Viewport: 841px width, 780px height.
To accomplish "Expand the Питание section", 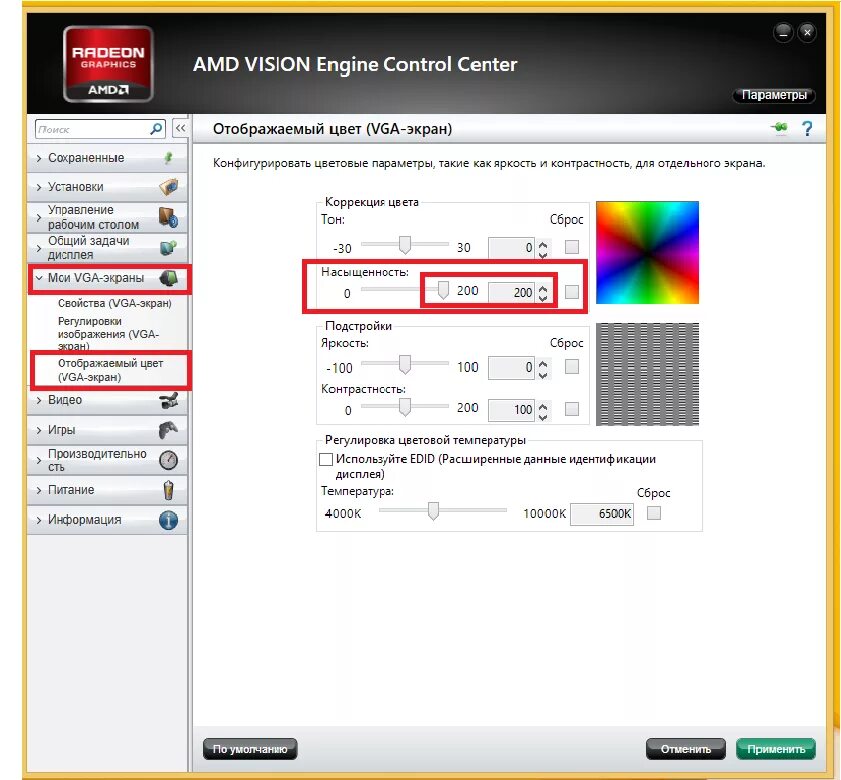I will tap(39, 490).
